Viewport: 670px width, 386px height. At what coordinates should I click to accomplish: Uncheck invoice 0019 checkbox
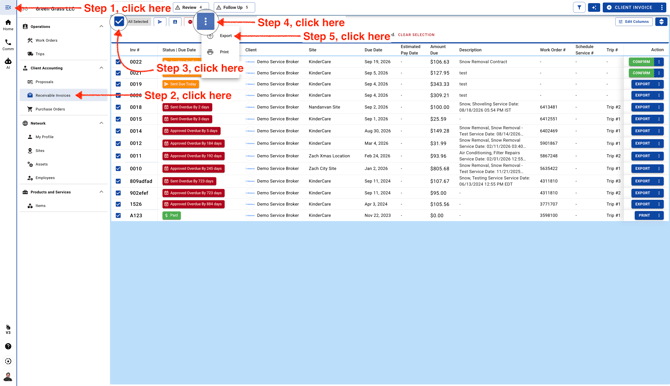coord(118,84)
